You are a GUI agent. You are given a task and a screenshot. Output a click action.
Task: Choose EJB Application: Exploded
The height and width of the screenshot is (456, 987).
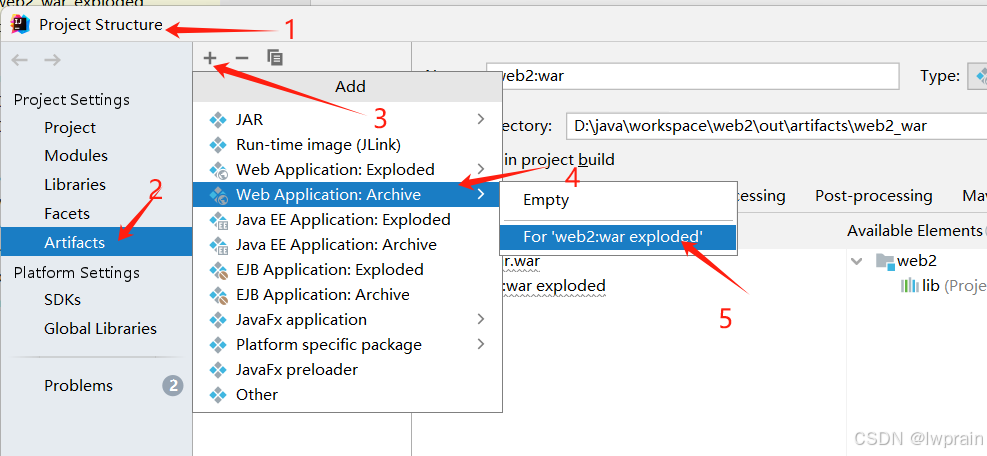pos(347,270)
